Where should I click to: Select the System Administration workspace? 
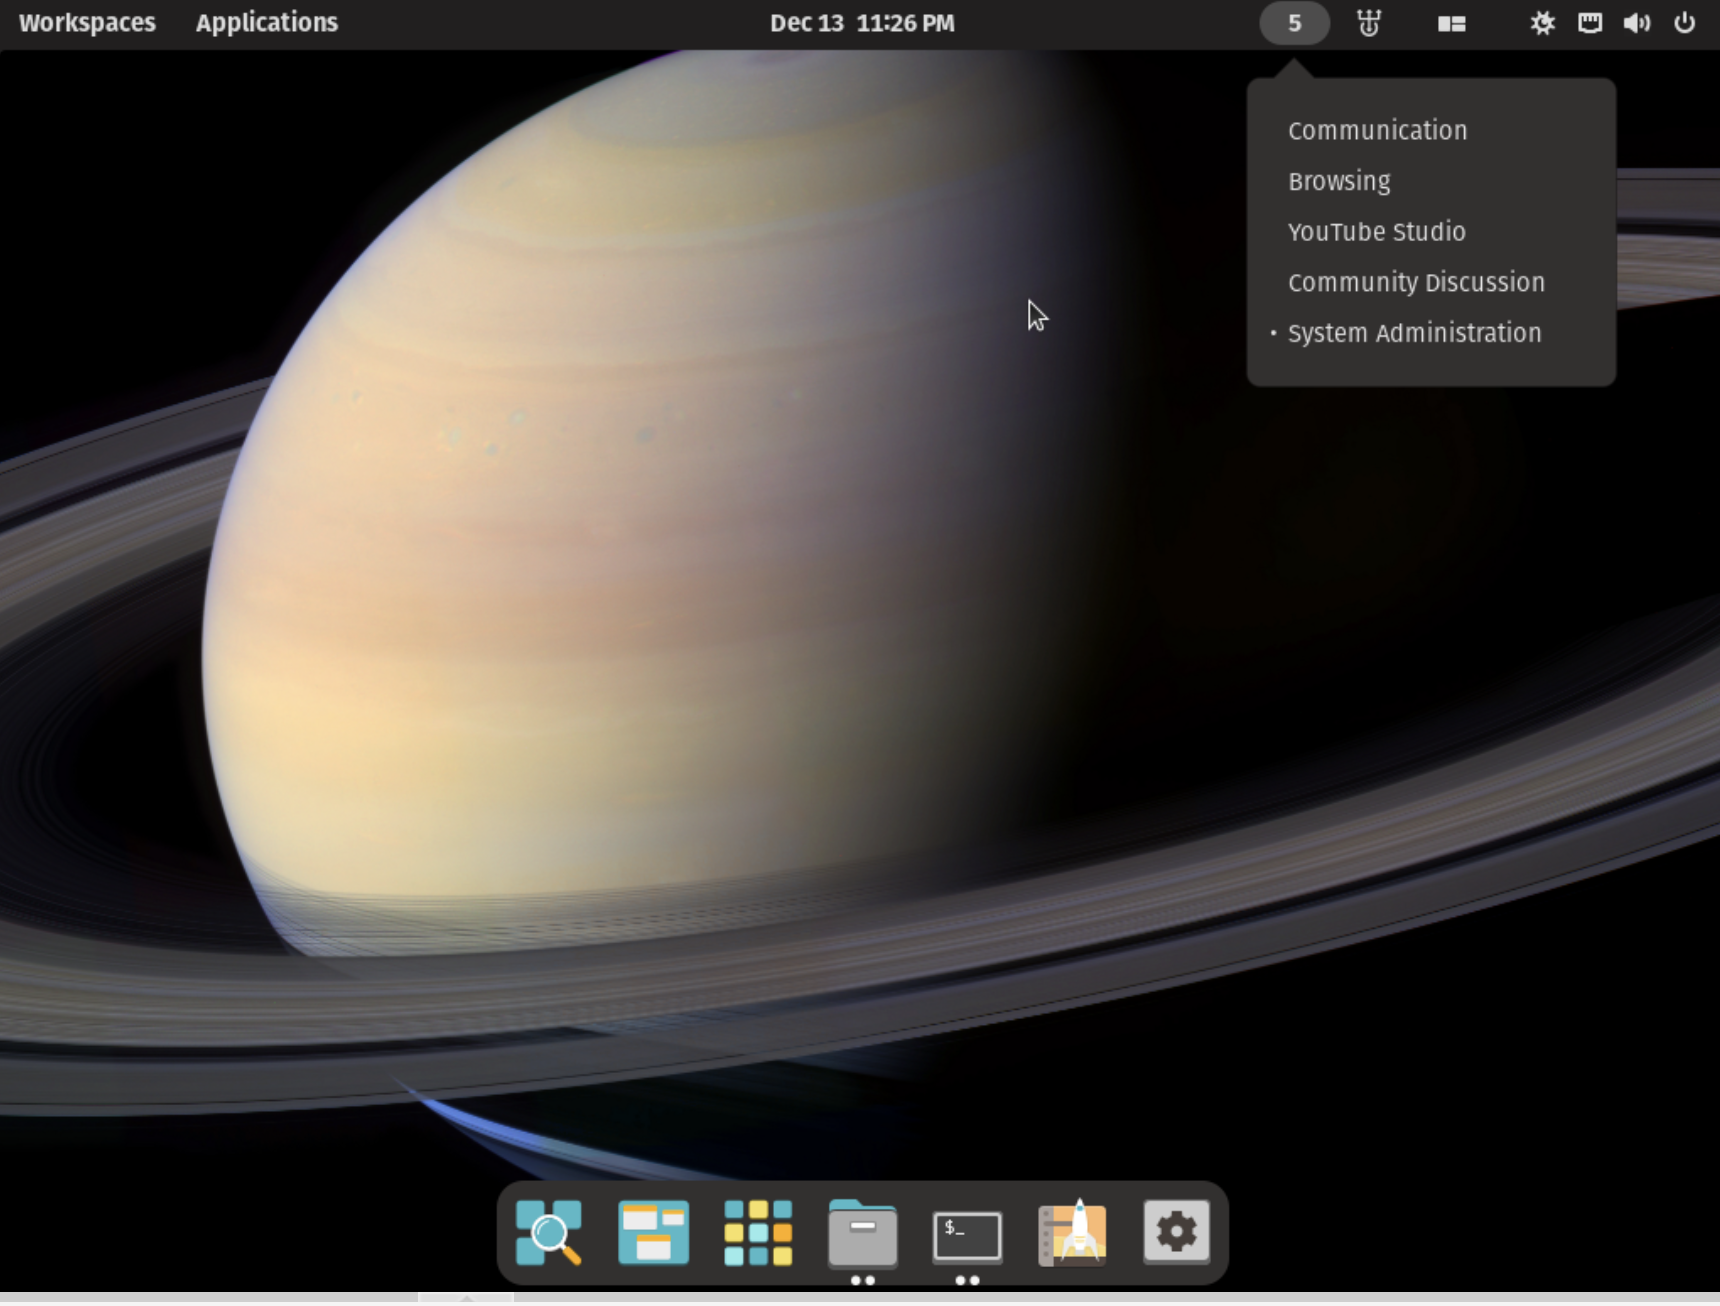click(1414, 333)
